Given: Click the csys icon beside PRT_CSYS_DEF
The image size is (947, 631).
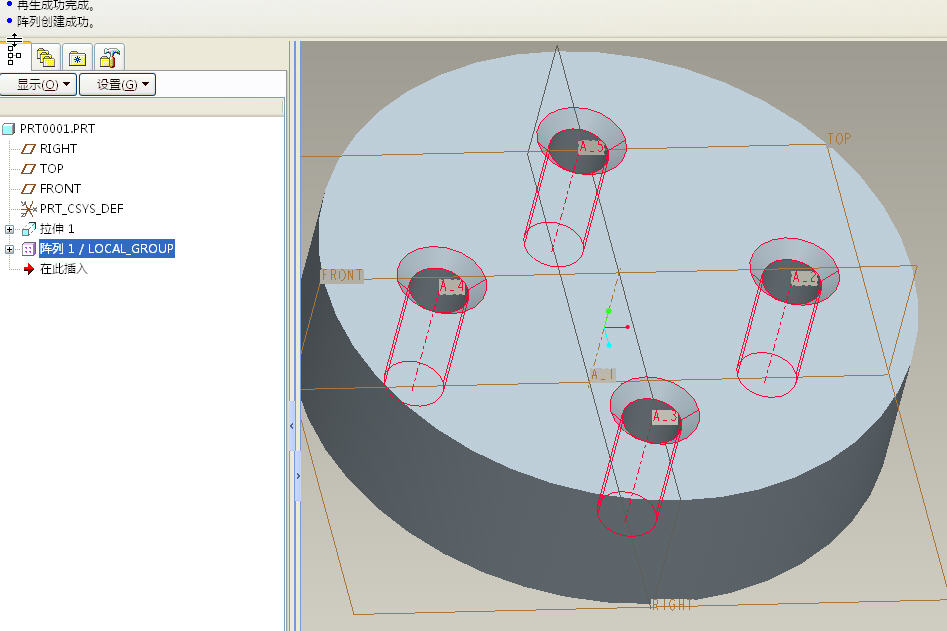Looking at the screenshot, I should (x=28, y=209).
